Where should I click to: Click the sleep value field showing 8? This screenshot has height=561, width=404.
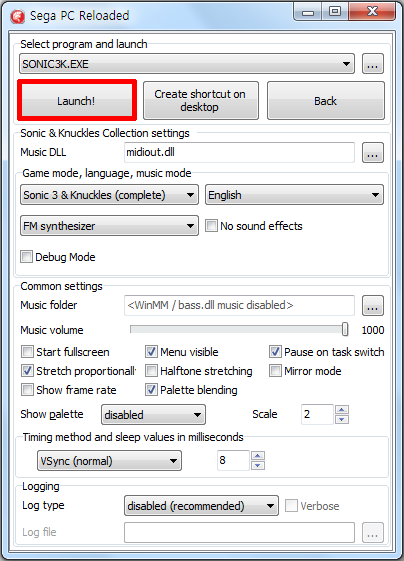(x=233, y=460)
